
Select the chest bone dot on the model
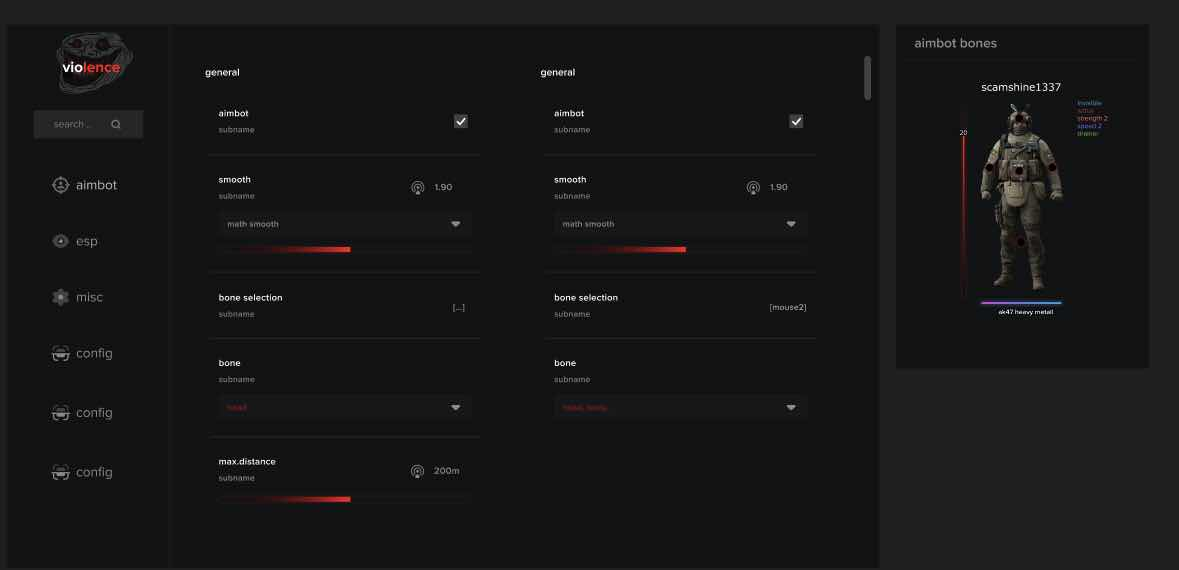(x=1019, y=171)
